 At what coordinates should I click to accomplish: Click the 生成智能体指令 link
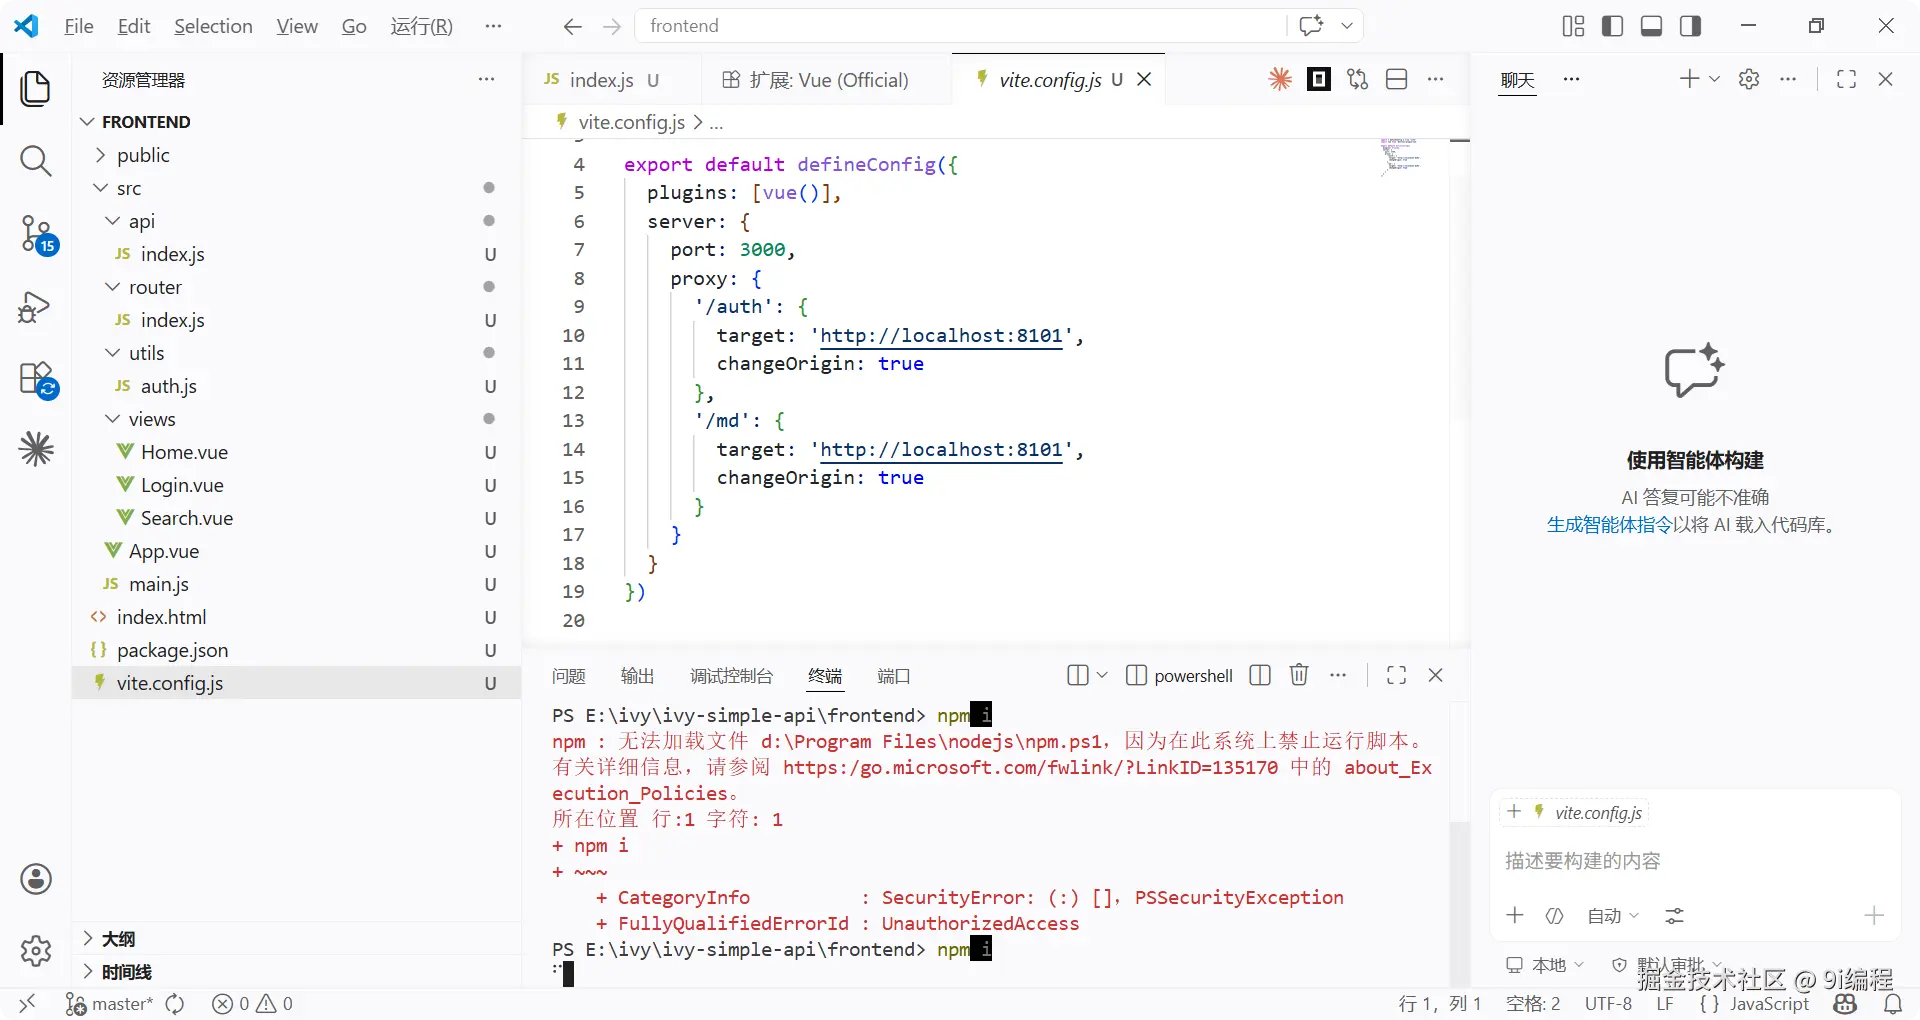1609,524
